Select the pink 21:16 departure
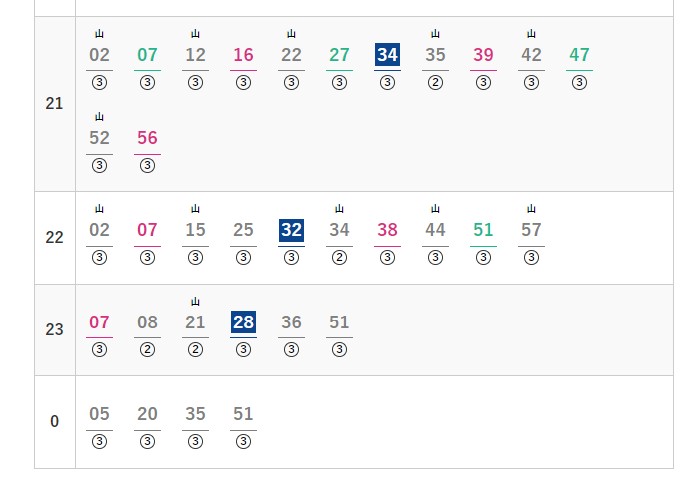This screenshot has height=481, width=700. pos(243,55)
